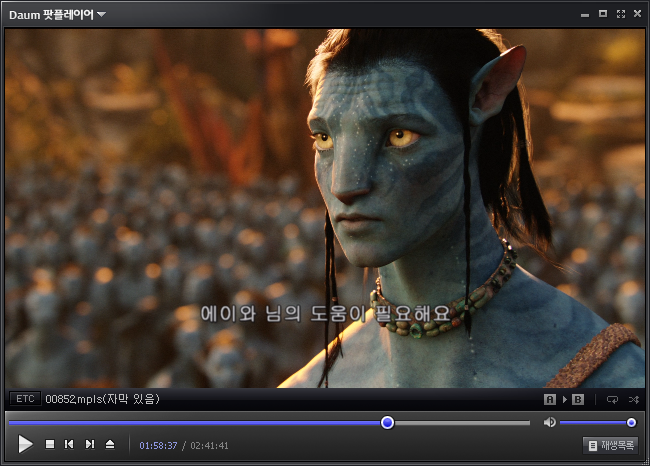Click the ETC format label

click(25, 399)
